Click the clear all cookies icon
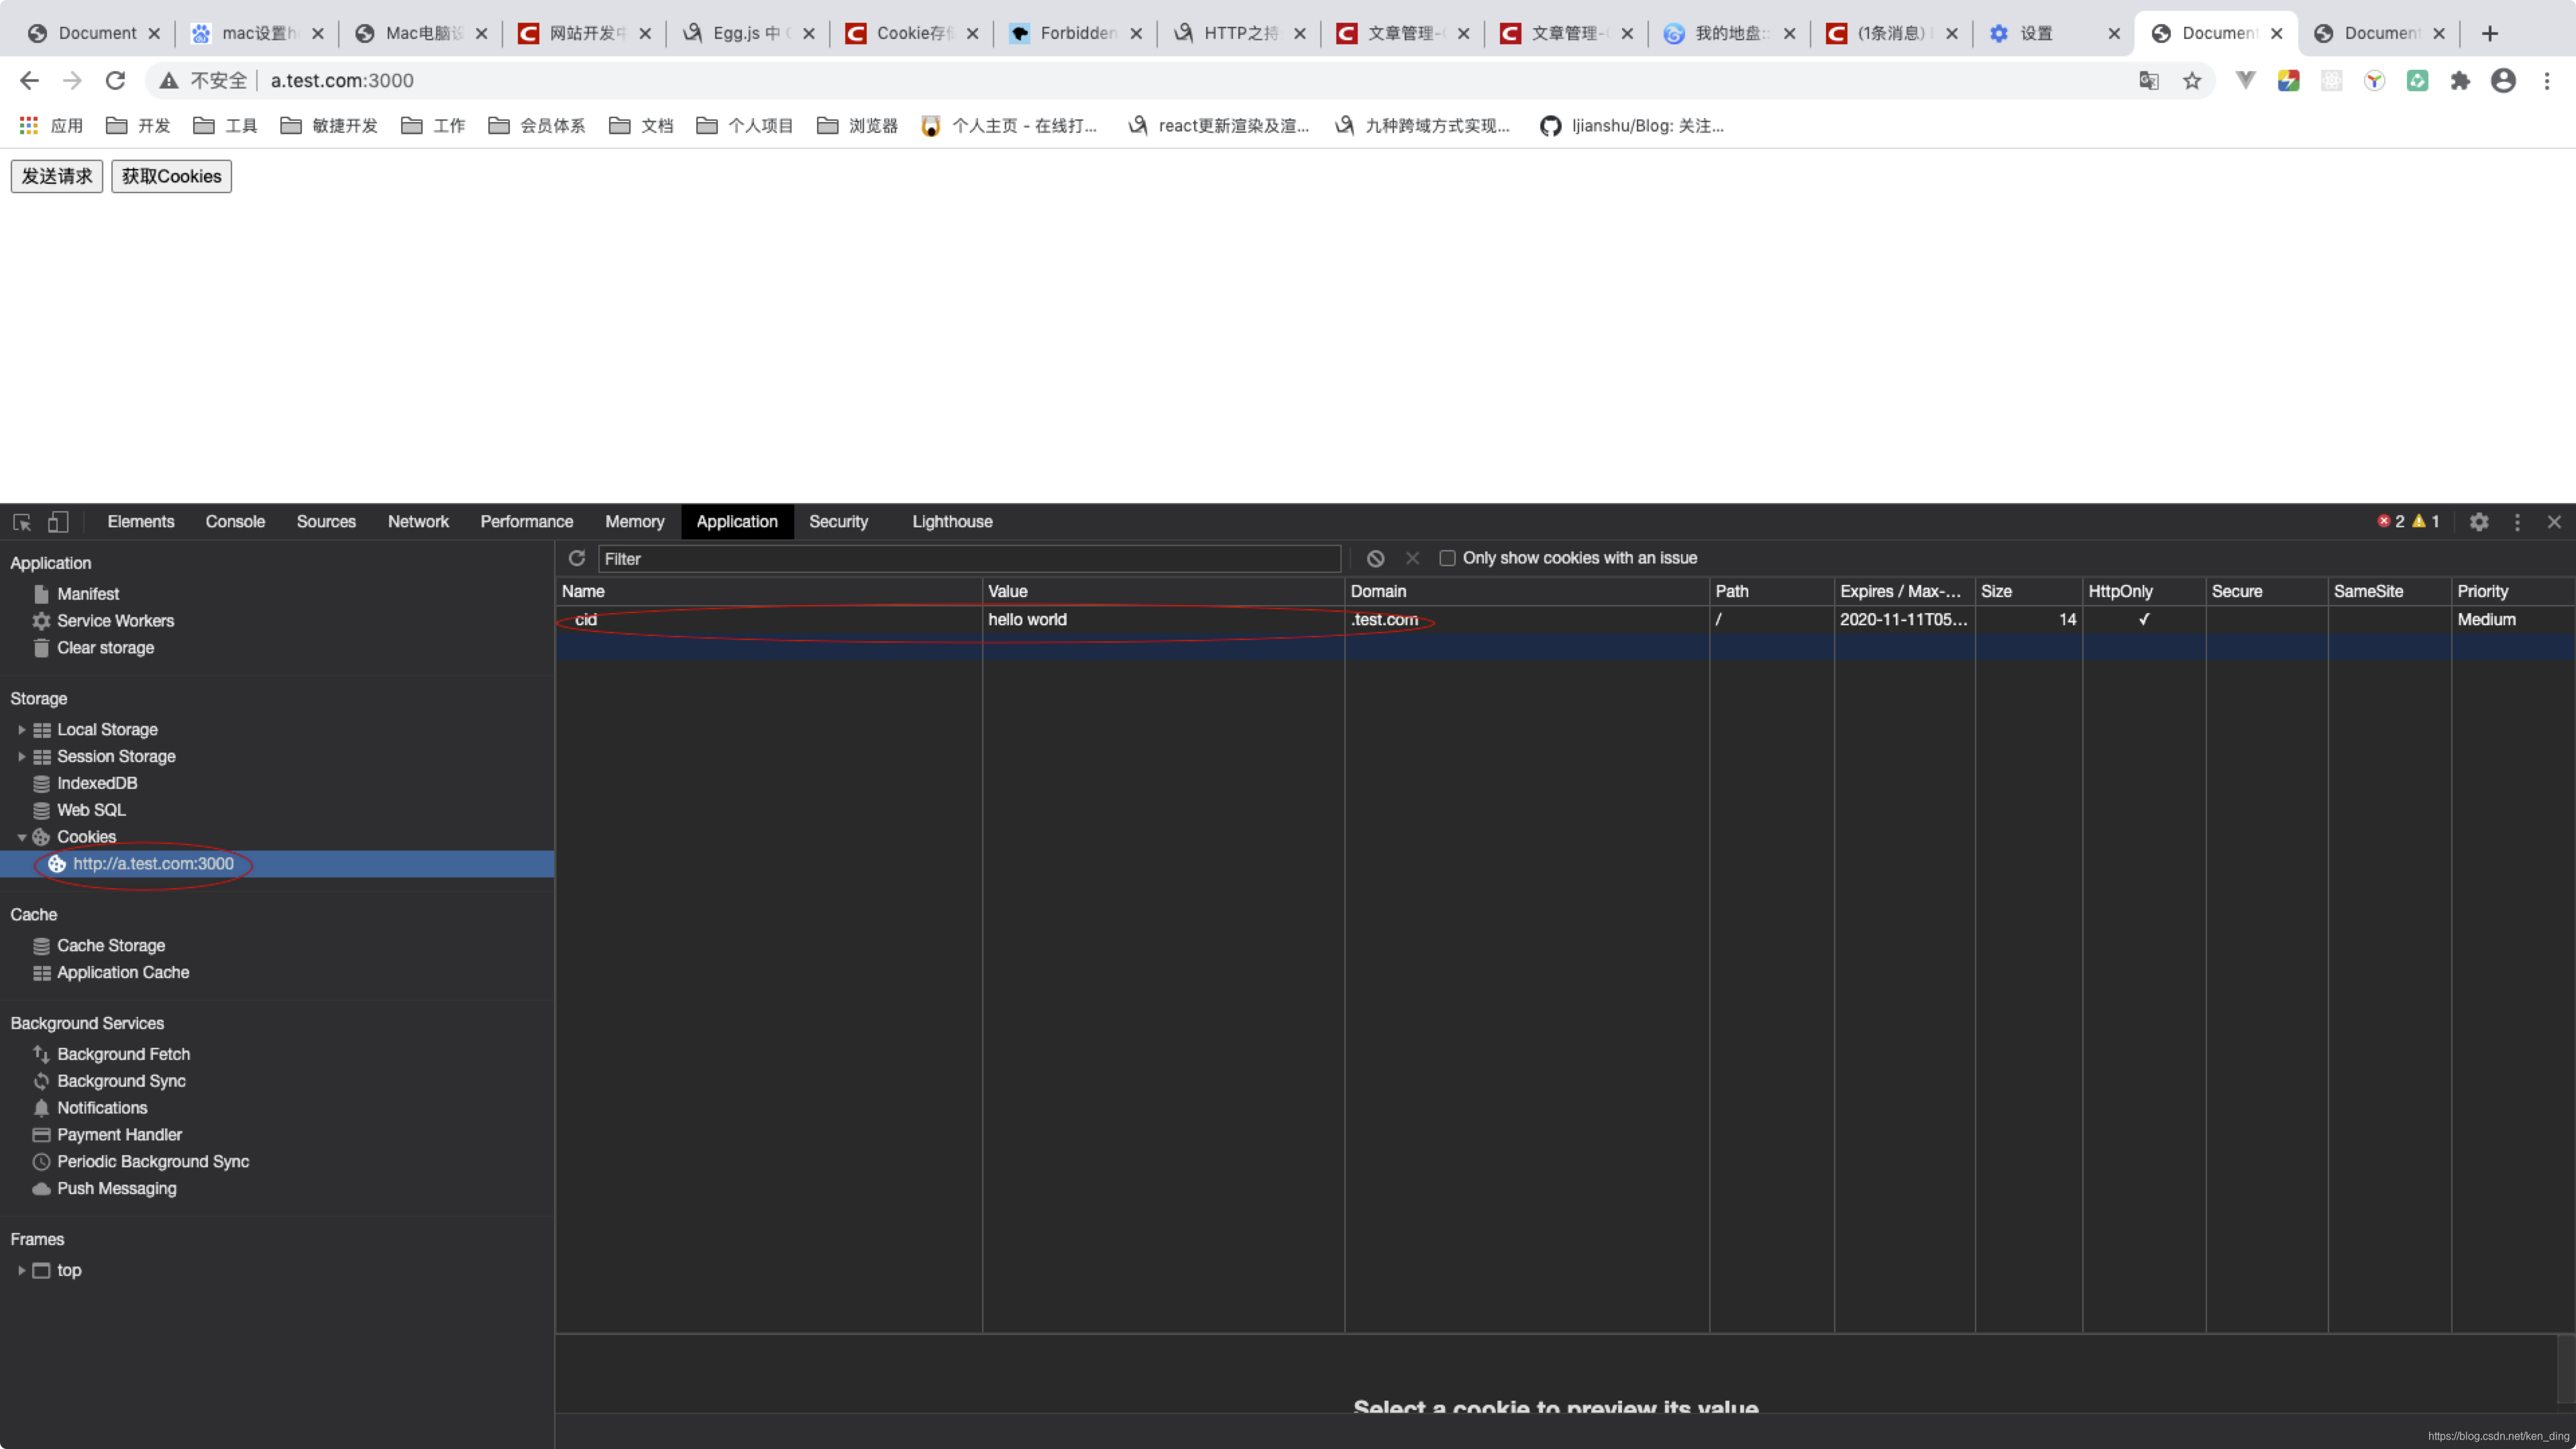Screen dimensions: 2576x1449 click(1376, 558)
